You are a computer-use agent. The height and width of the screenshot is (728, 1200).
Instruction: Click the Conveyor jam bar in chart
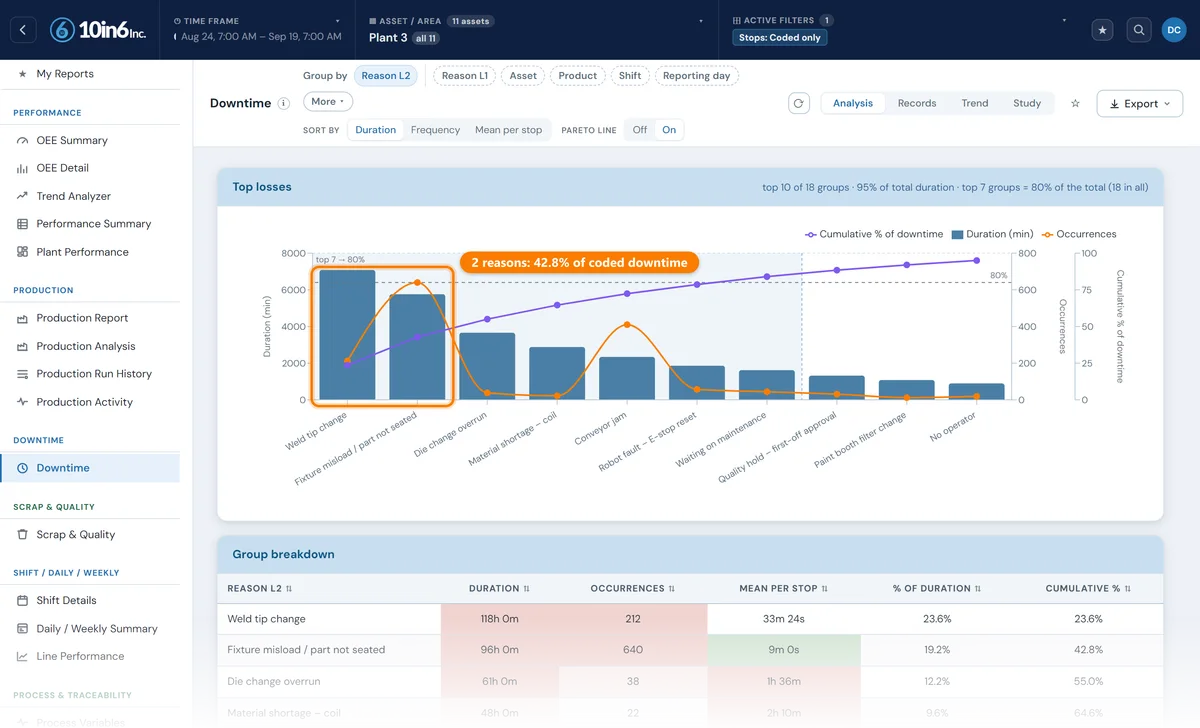point(627,379)
